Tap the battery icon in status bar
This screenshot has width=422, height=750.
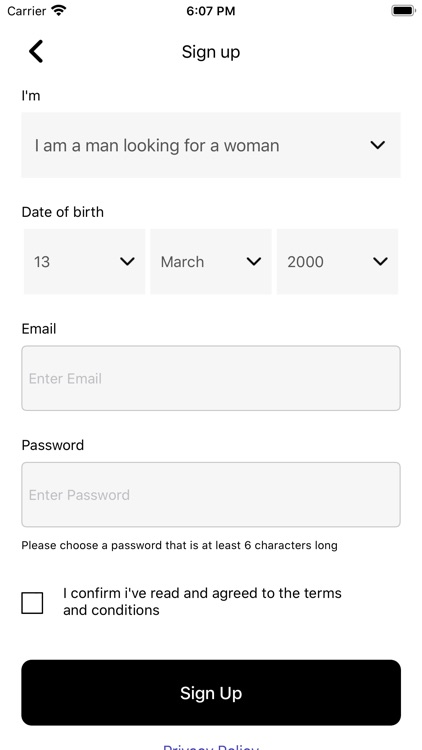point(403,11)
